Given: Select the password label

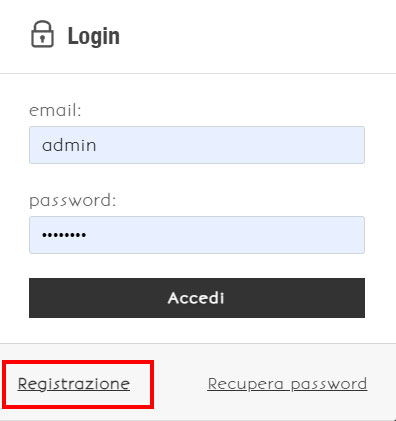Looking at the screenshot, I should click(73, 201).
